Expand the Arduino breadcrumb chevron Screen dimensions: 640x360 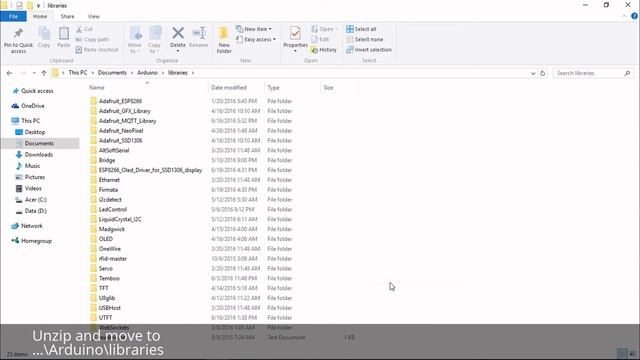(162, 73)
